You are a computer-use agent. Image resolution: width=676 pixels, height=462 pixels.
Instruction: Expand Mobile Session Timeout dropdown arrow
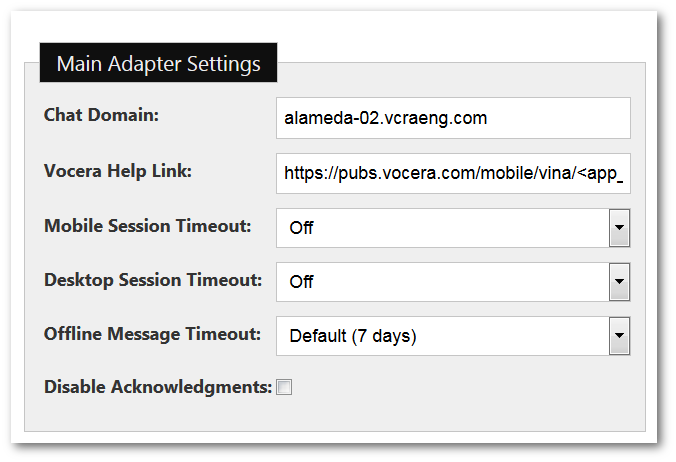tap(620, 228)
